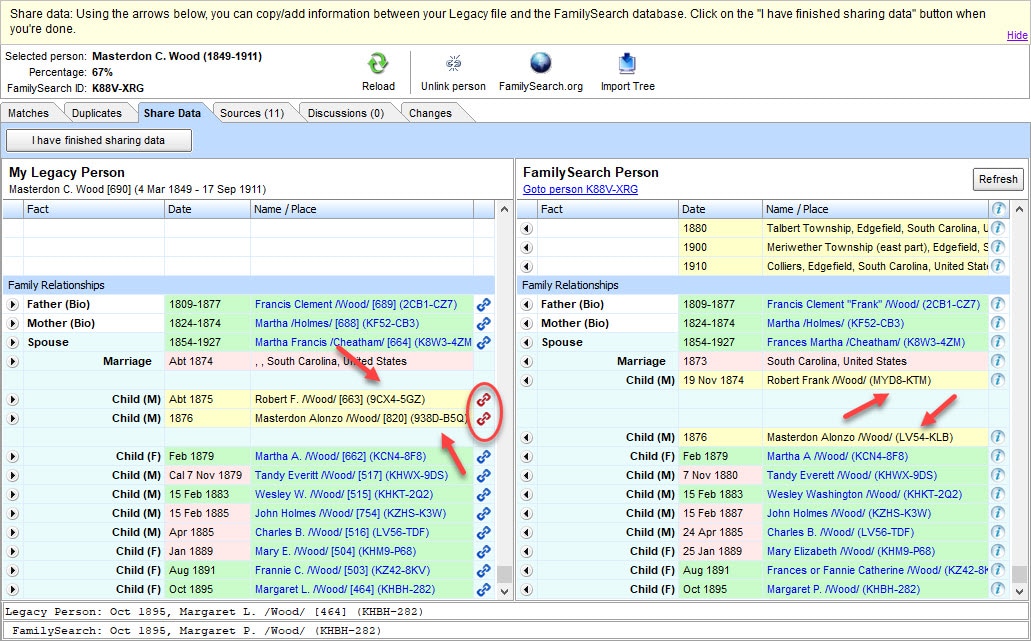Open info icon for Mary Elizabeth Wood
The width and height of the screenshot is (1031, 641).
pyautogui.click(x=998, y=552)
